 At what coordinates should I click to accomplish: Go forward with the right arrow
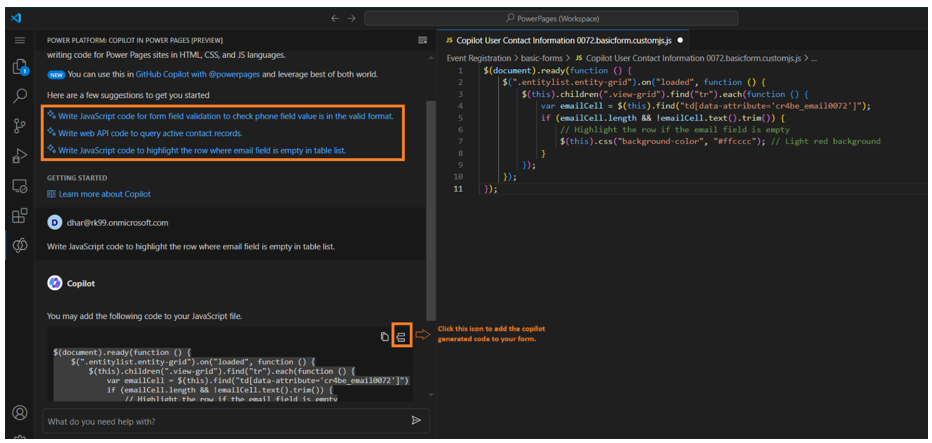(351, 18)
